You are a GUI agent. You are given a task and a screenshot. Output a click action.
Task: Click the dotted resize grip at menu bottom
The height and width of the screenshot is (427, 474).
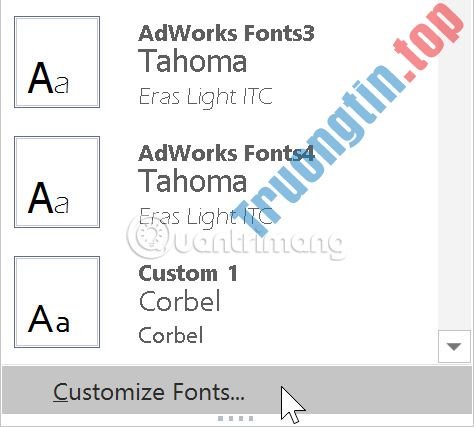[236, 418]
